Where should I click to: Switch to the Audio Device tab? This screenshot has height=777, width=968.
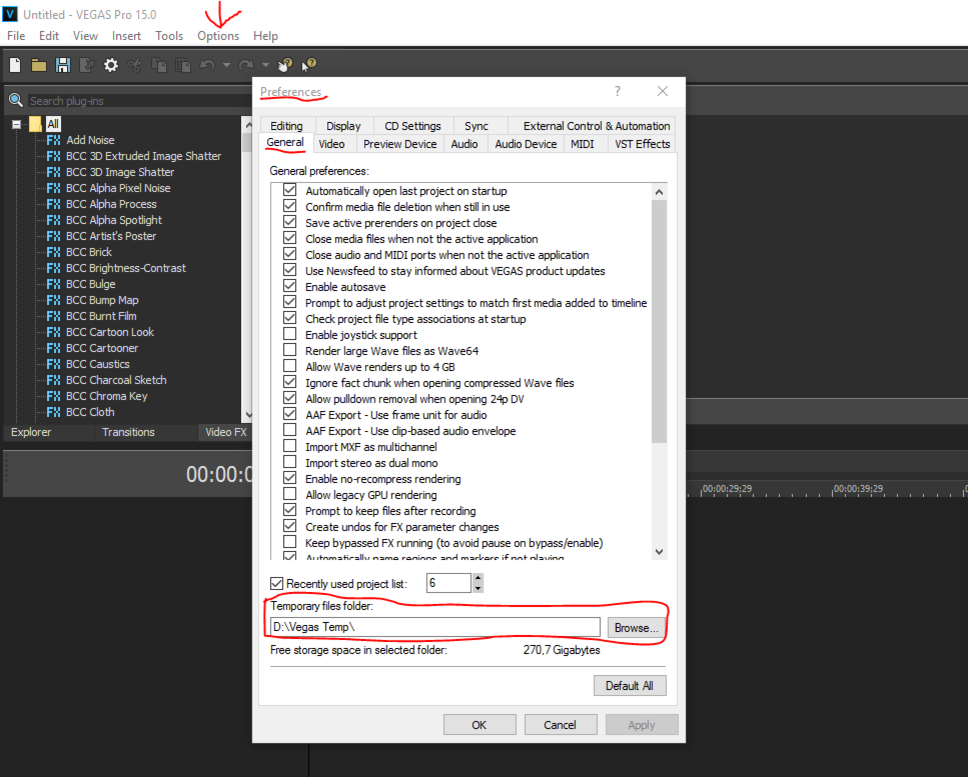[526, 144]
